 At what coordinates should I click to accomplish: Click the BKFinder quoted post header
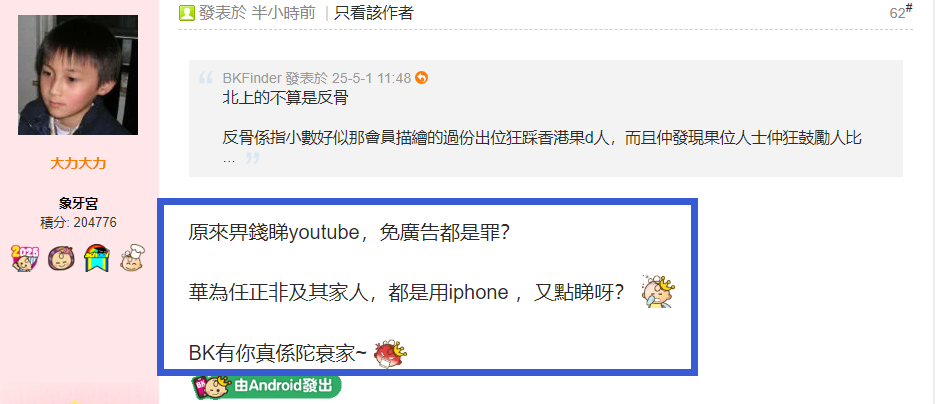[x=317, y=78]
